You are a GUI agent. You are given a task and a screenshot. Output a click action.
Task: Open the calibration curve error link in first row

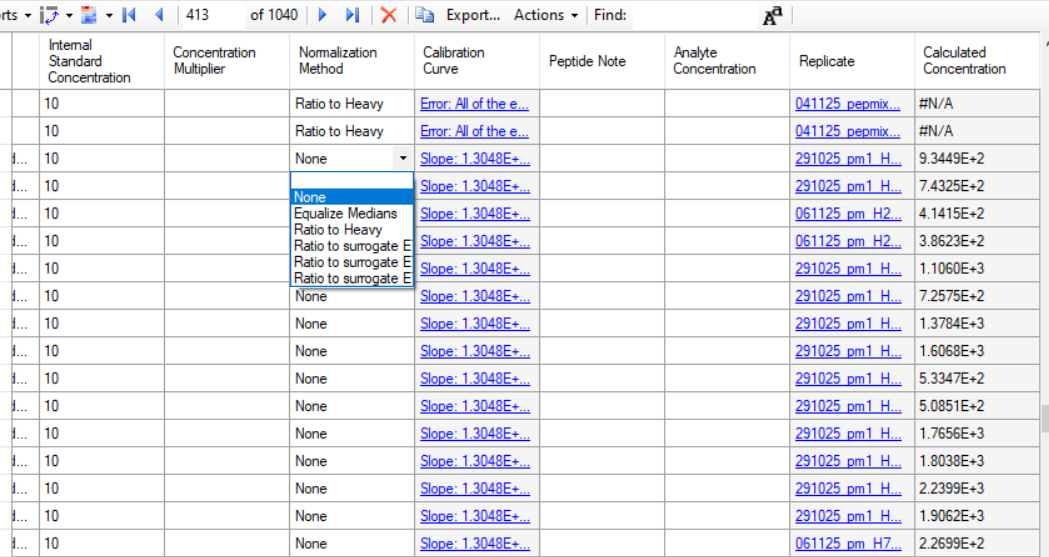coord(474,103)
